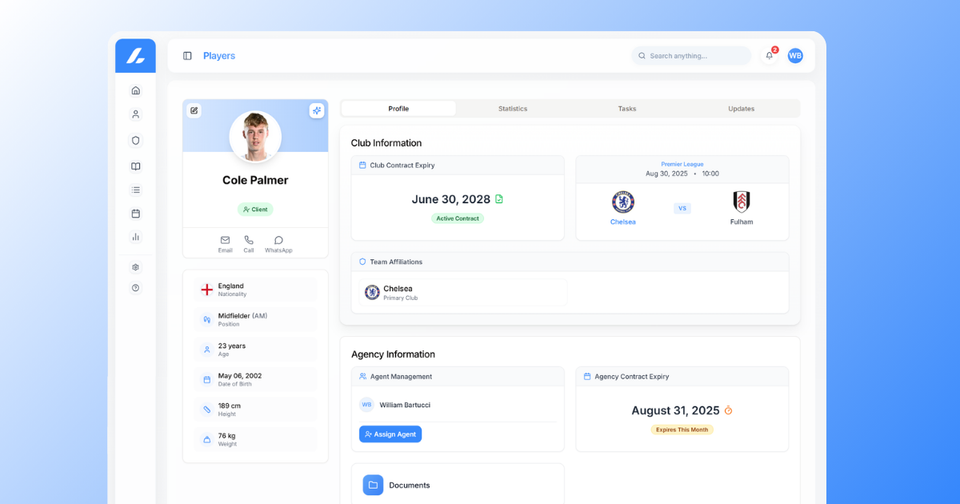Click the Assign Agent button
Image resolution: width=960 pixels, height=504 pixels.
390,434
